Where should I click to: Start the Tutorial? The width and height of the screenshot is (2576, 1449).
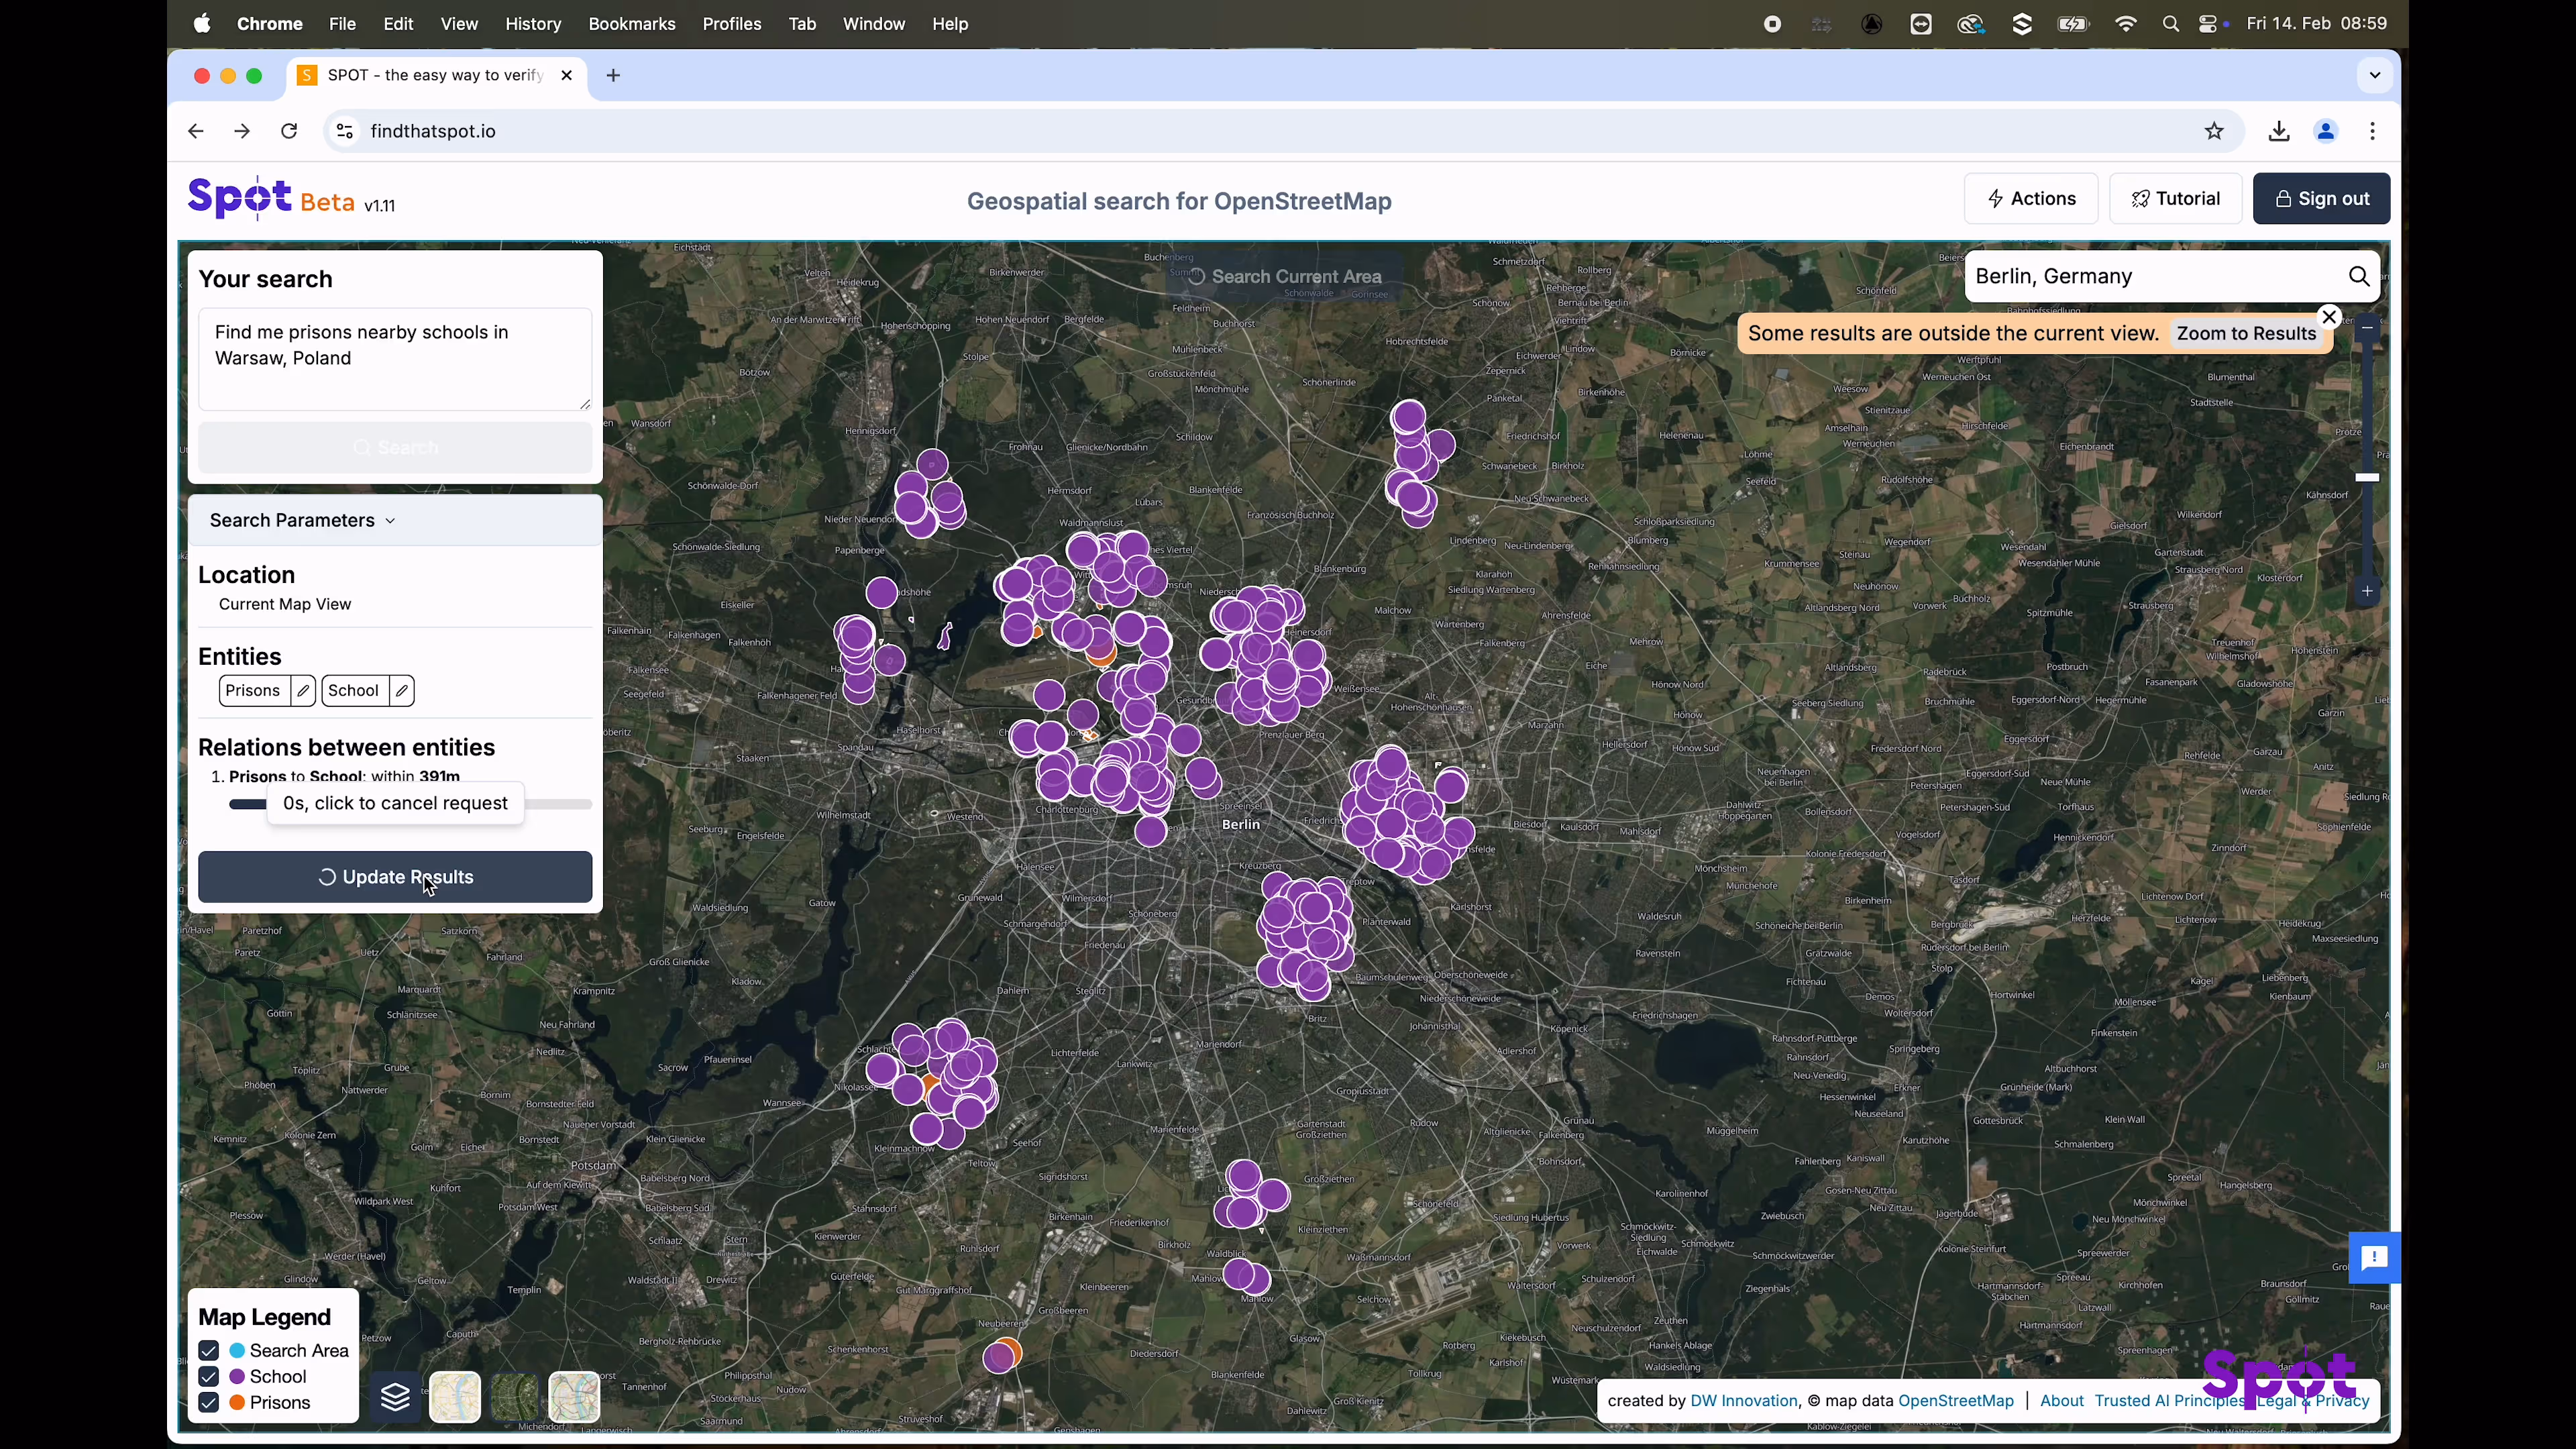pyautogui.click(x=2175, y=199)
